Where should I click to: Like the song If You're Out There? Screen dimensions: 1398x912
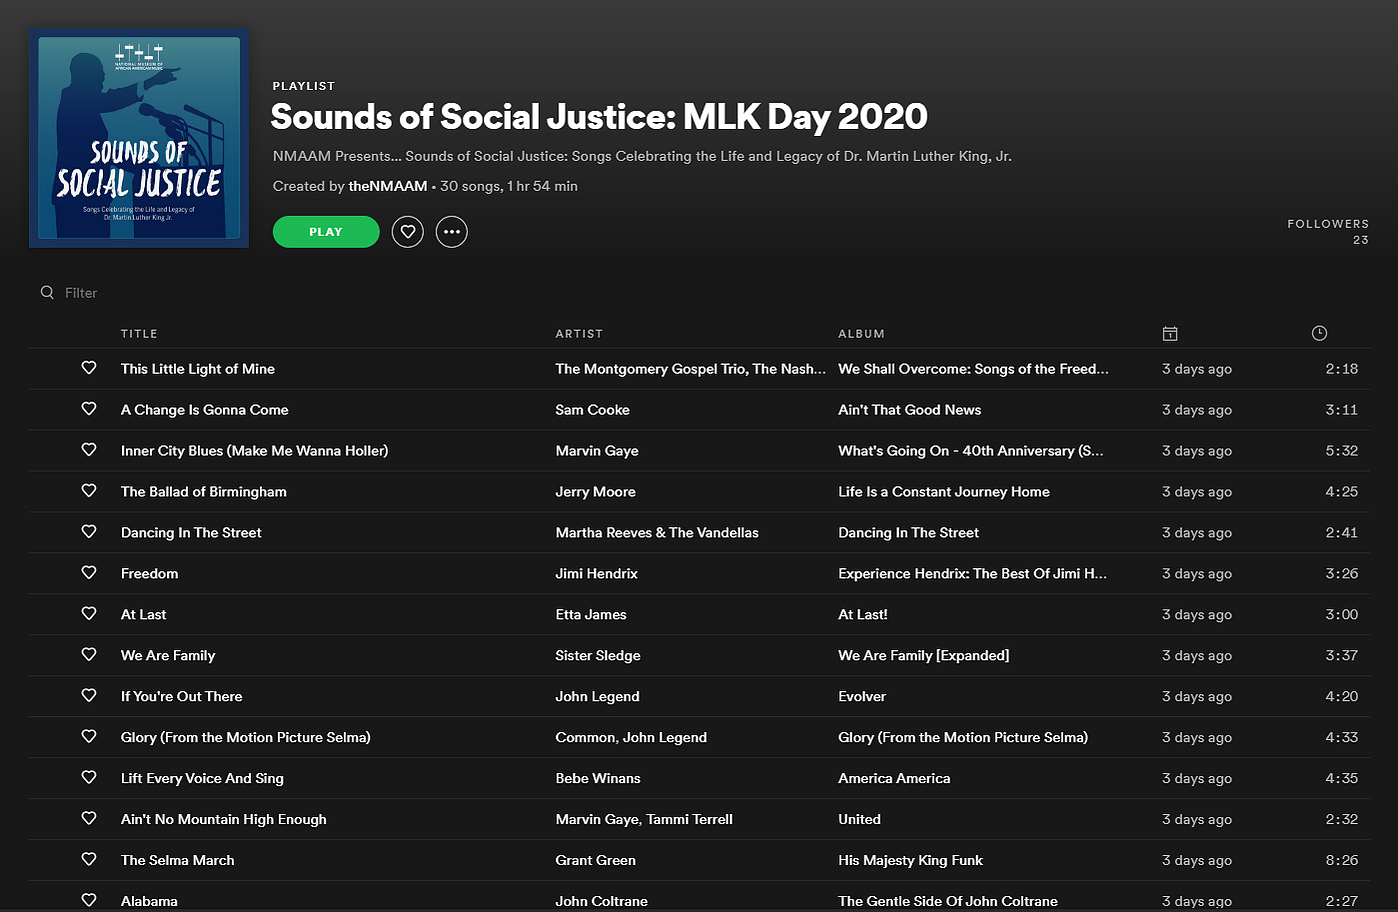click(x=89, y=696)
